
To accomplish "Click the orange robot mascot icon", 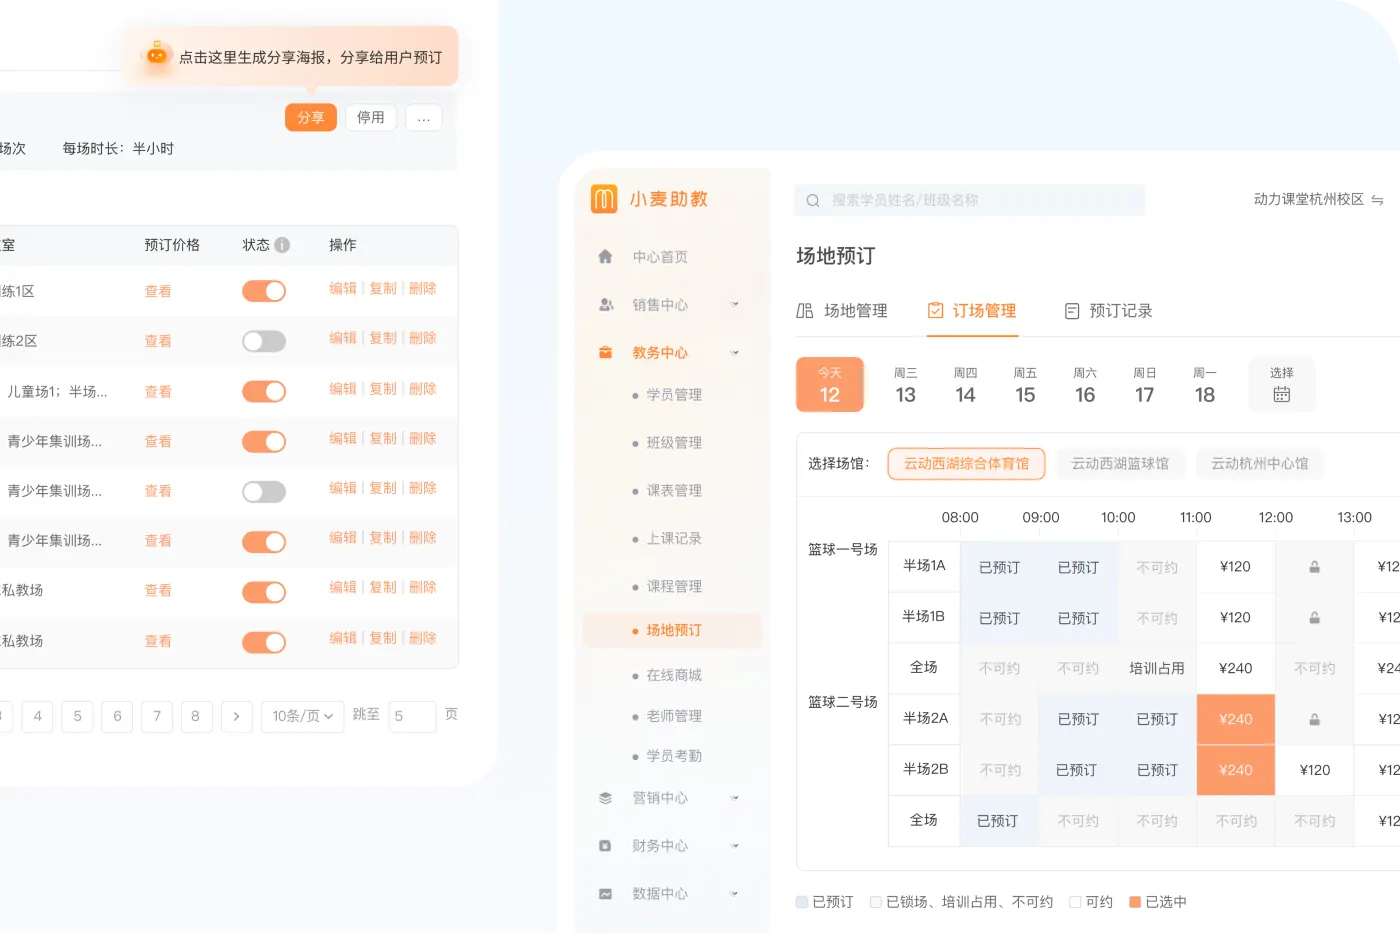I will 157,54.
